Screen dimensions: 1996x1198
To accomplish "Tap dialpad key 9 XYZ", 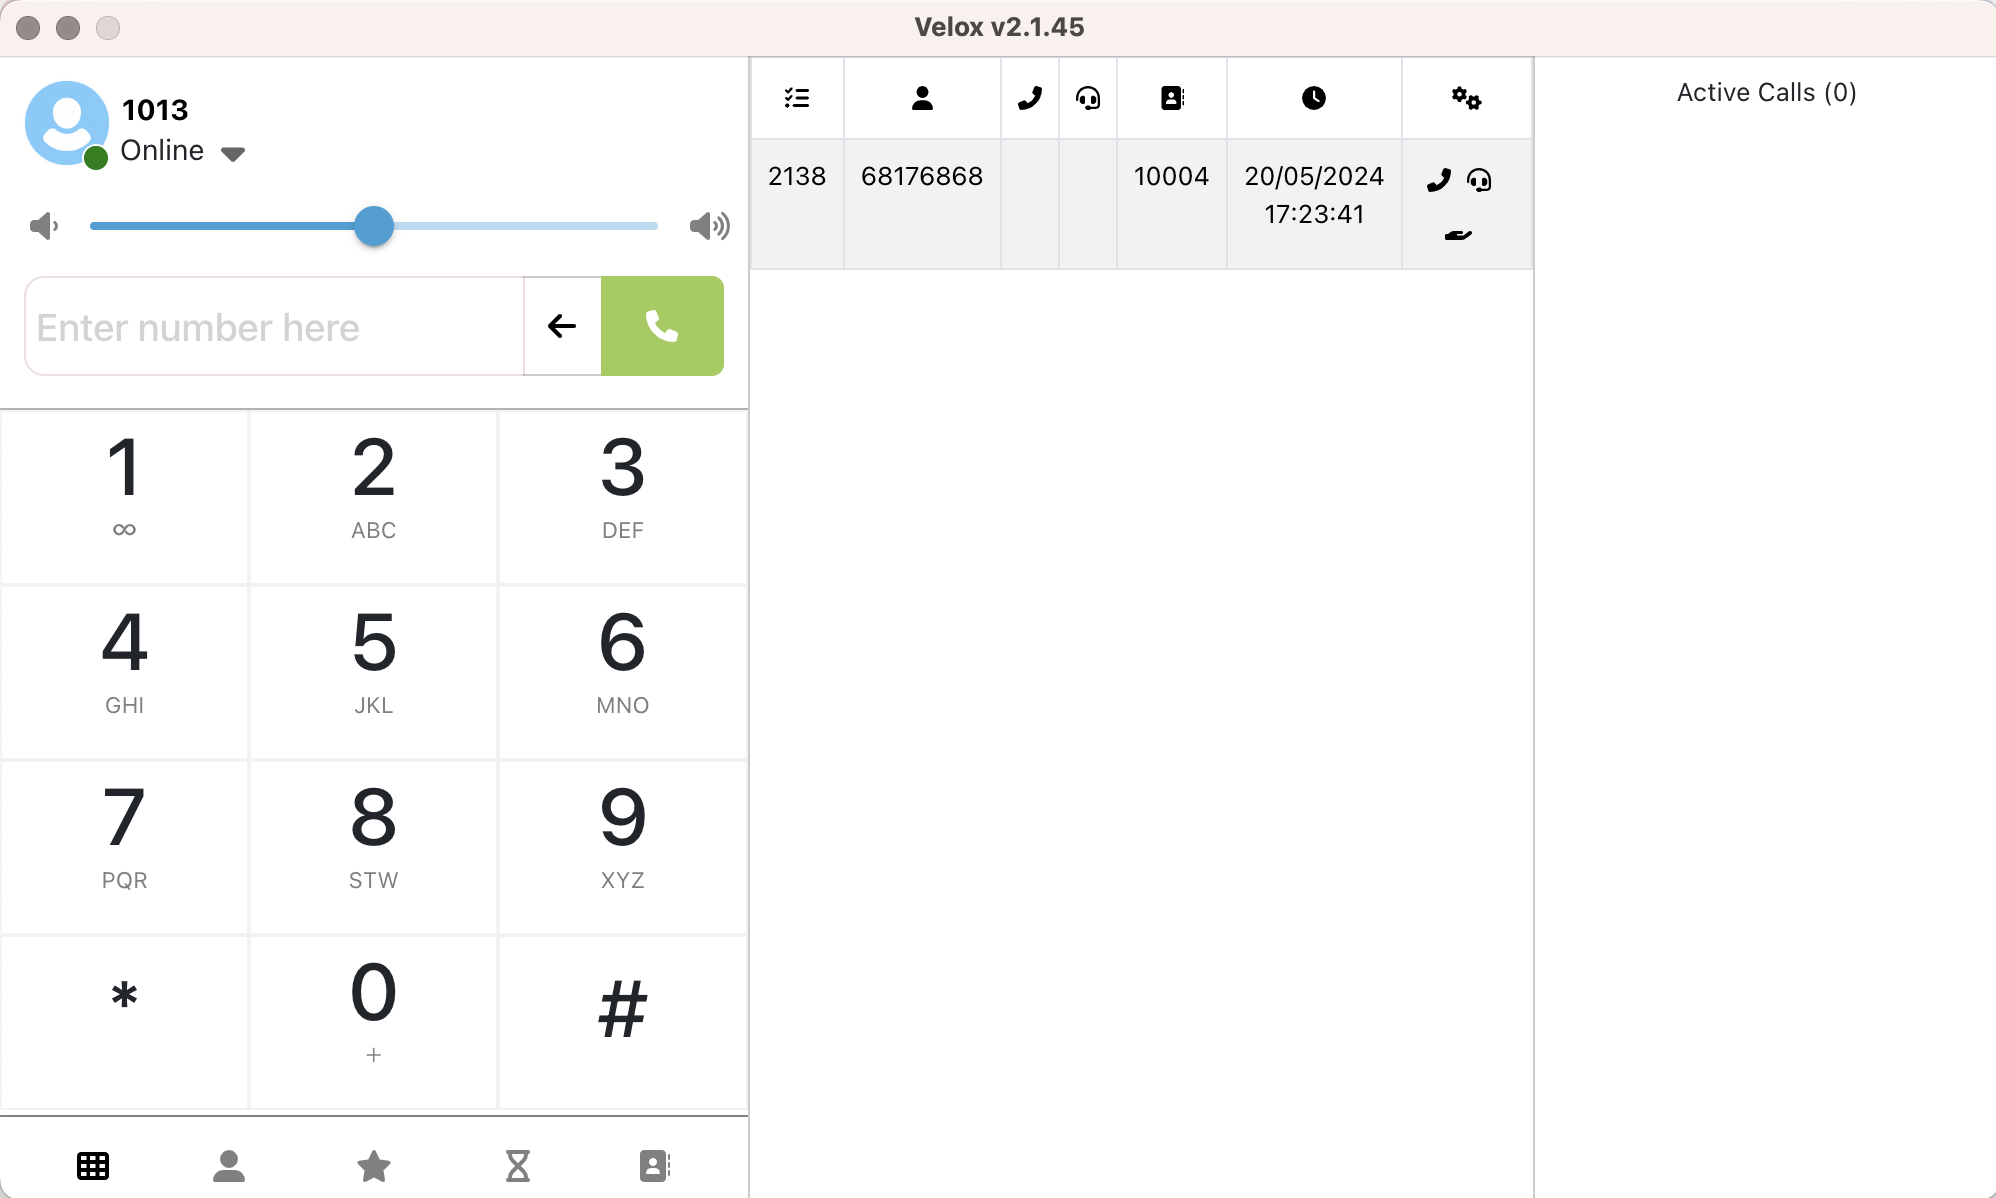I will [622, 847].
